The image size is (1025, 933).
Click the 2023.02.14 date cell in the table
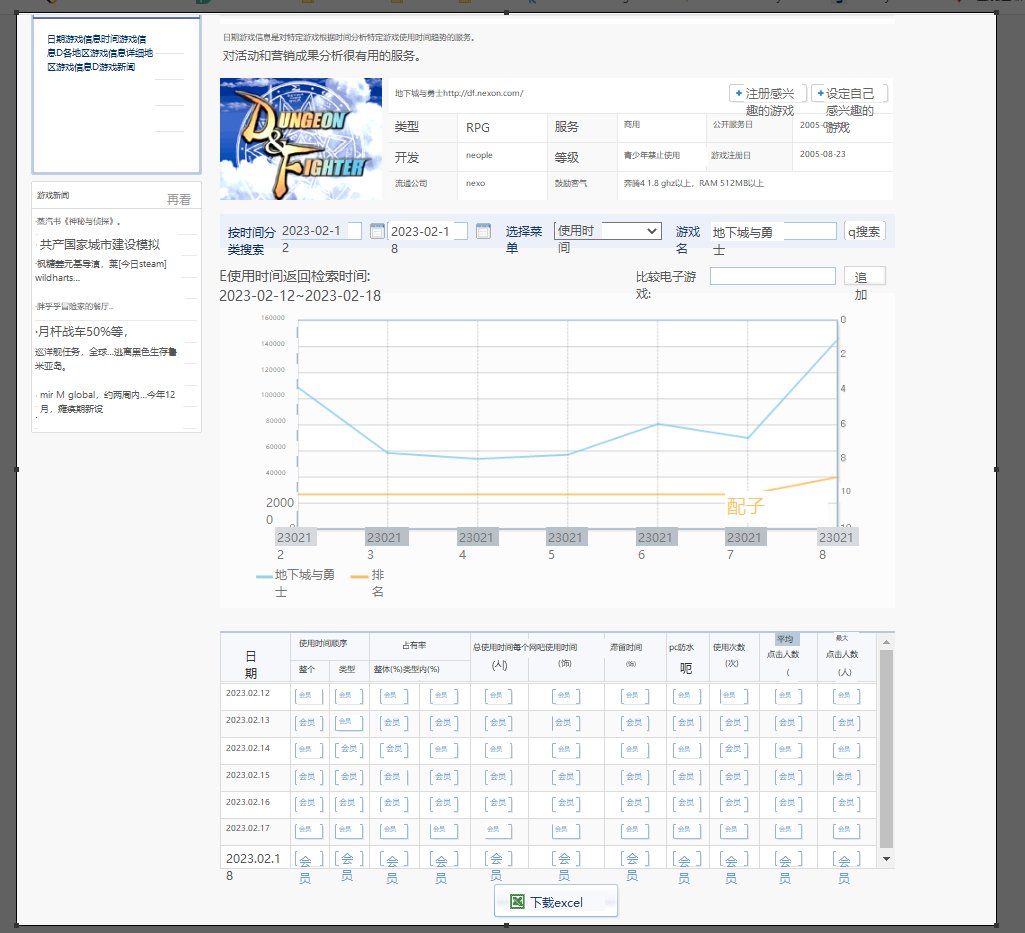click(x=248, y=748)
